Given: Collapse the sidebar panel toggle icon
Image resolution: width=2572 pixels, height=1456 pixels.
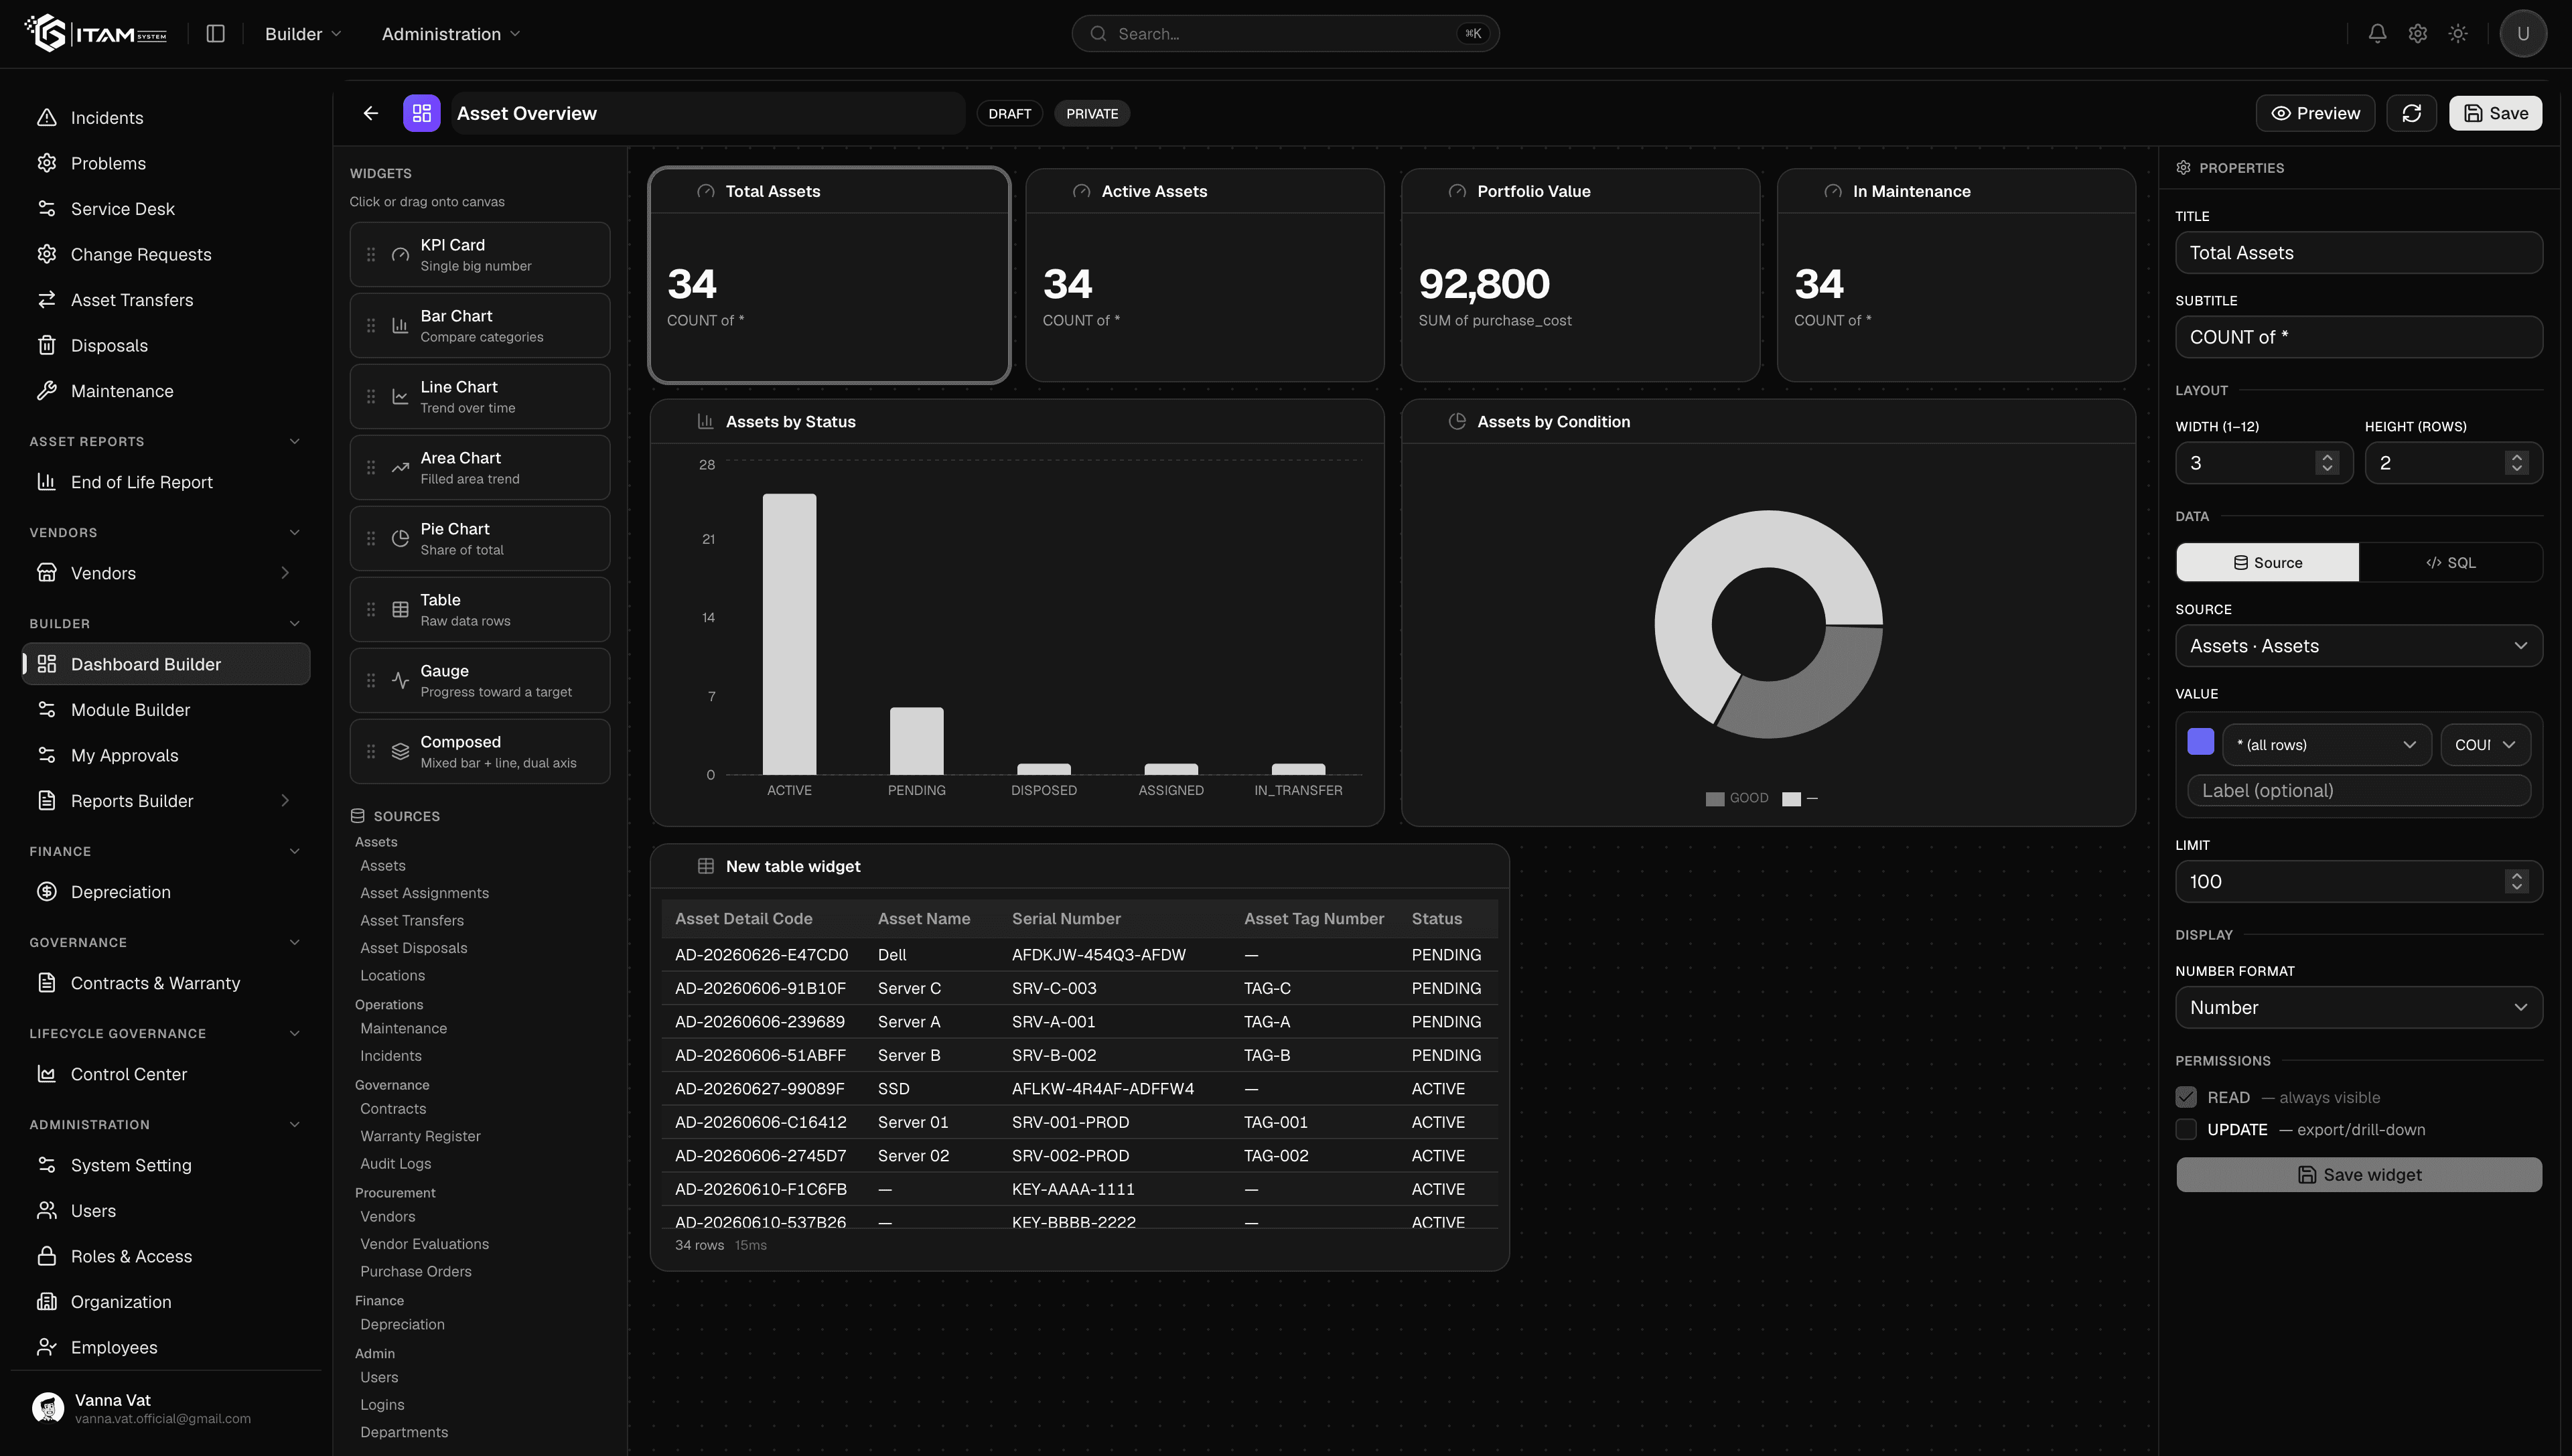Looking at the screenshot, I should [x=215, y=33].
